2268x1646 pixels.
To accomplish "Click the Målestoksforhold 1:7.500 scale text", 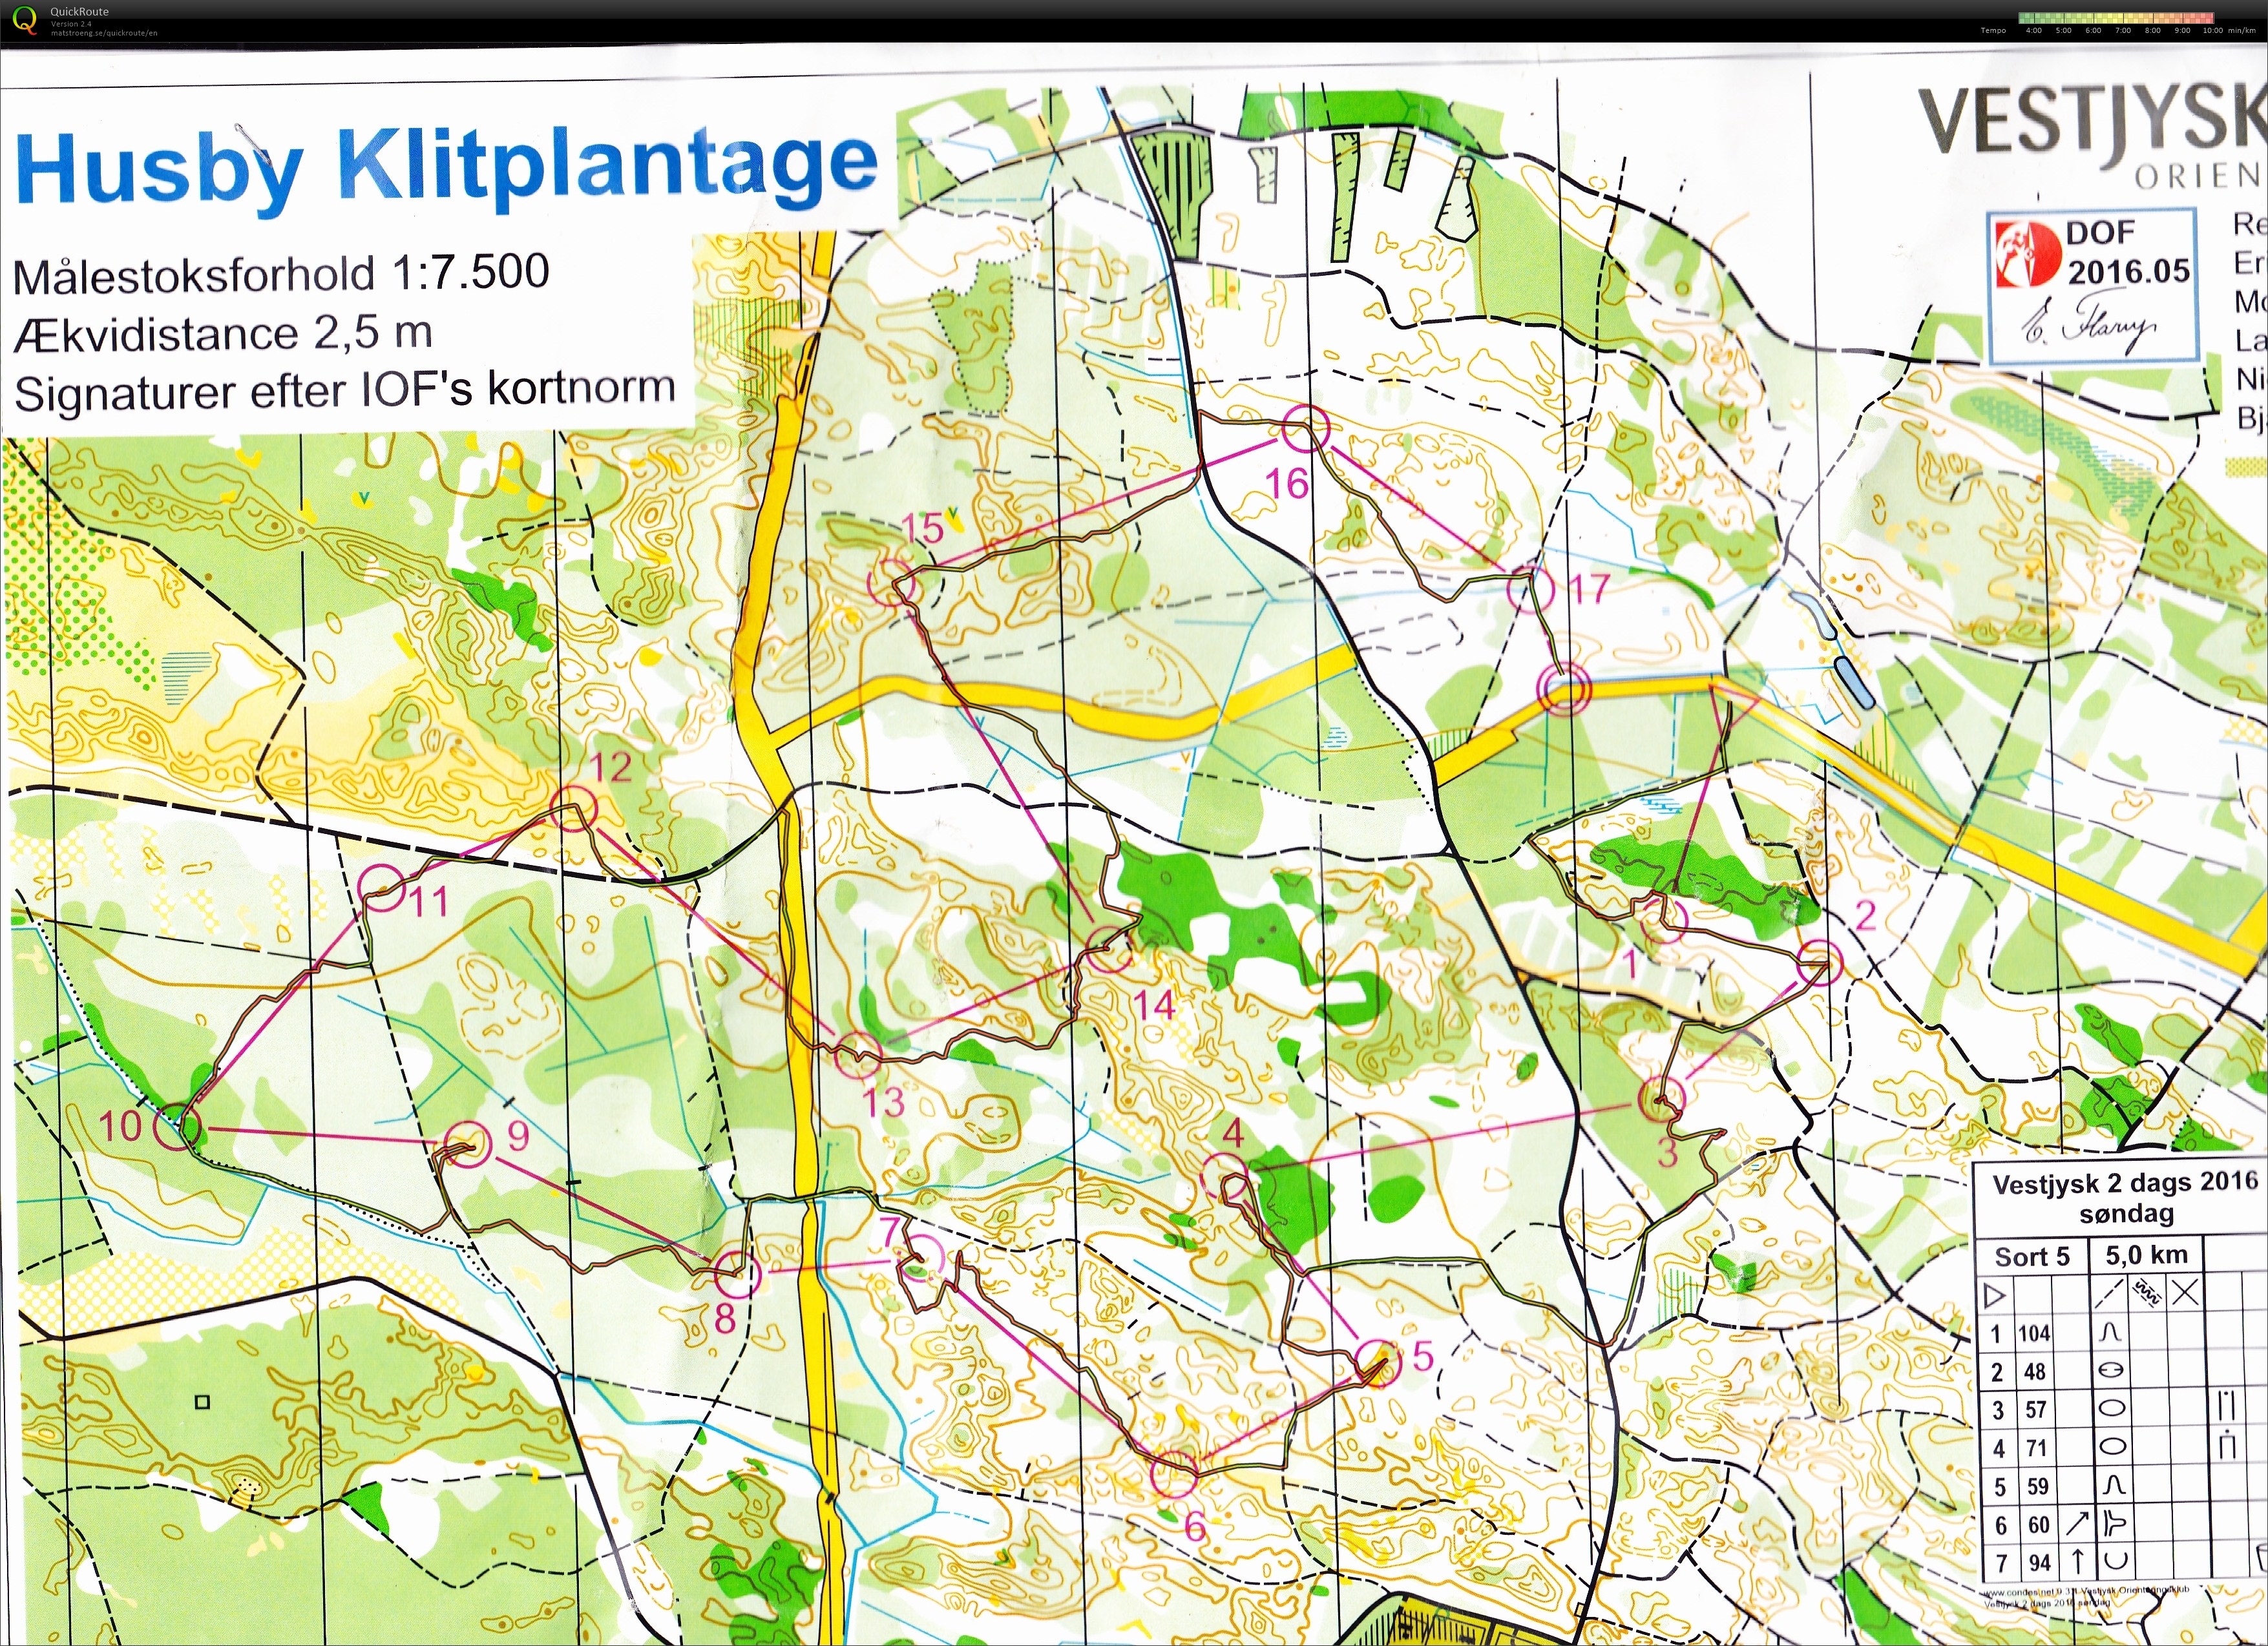I will point(281,274).
